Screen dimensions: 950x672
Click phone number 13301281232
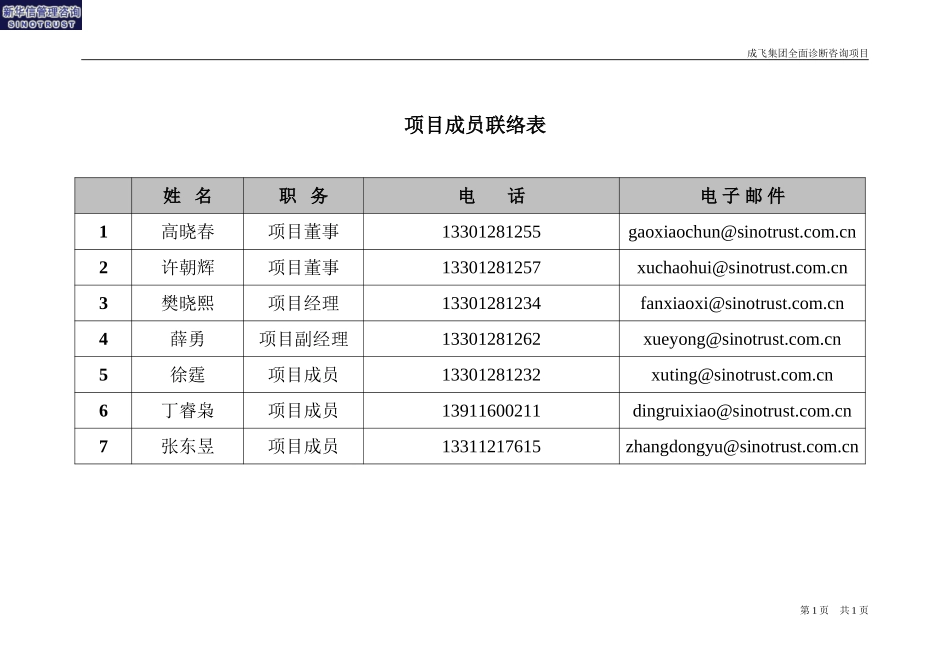[491, 374]
